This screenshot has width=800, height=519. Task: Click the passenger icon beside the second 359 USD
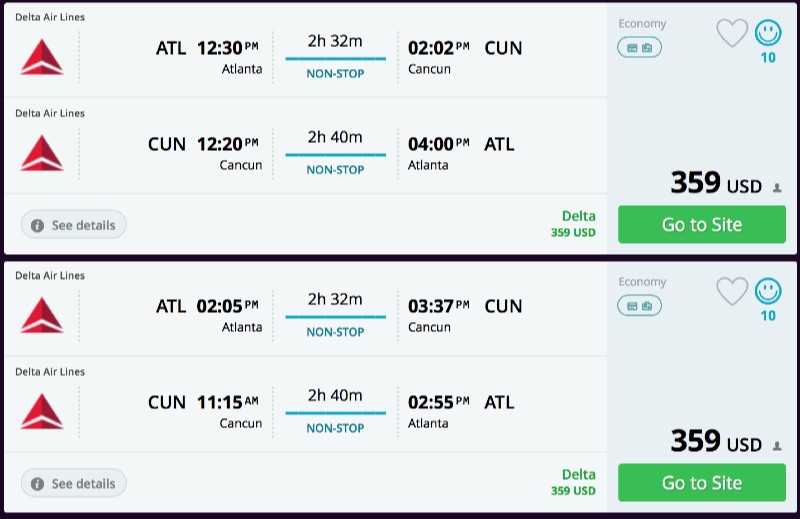777,446
